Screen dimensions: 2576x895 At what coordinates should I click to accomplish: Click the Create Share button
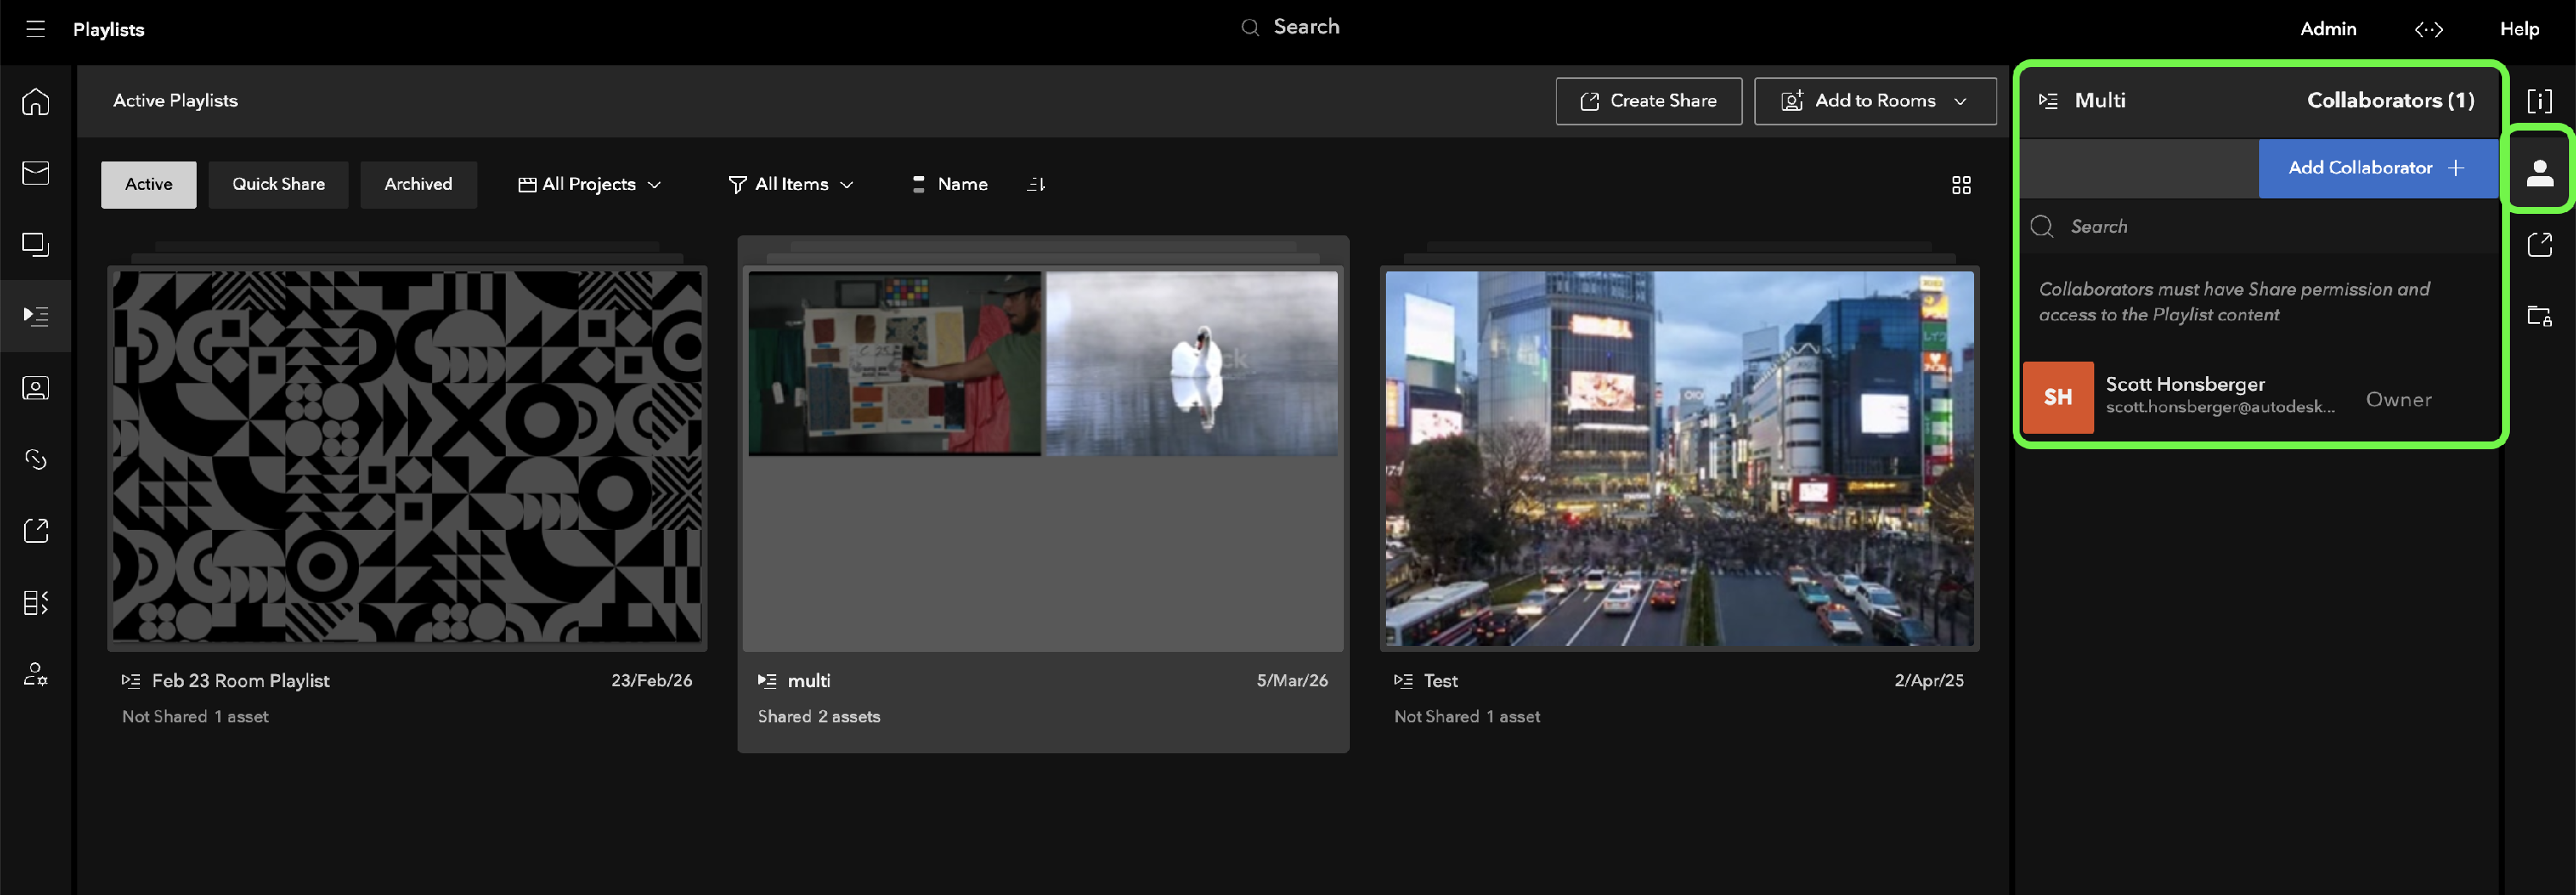[1648, 101]
